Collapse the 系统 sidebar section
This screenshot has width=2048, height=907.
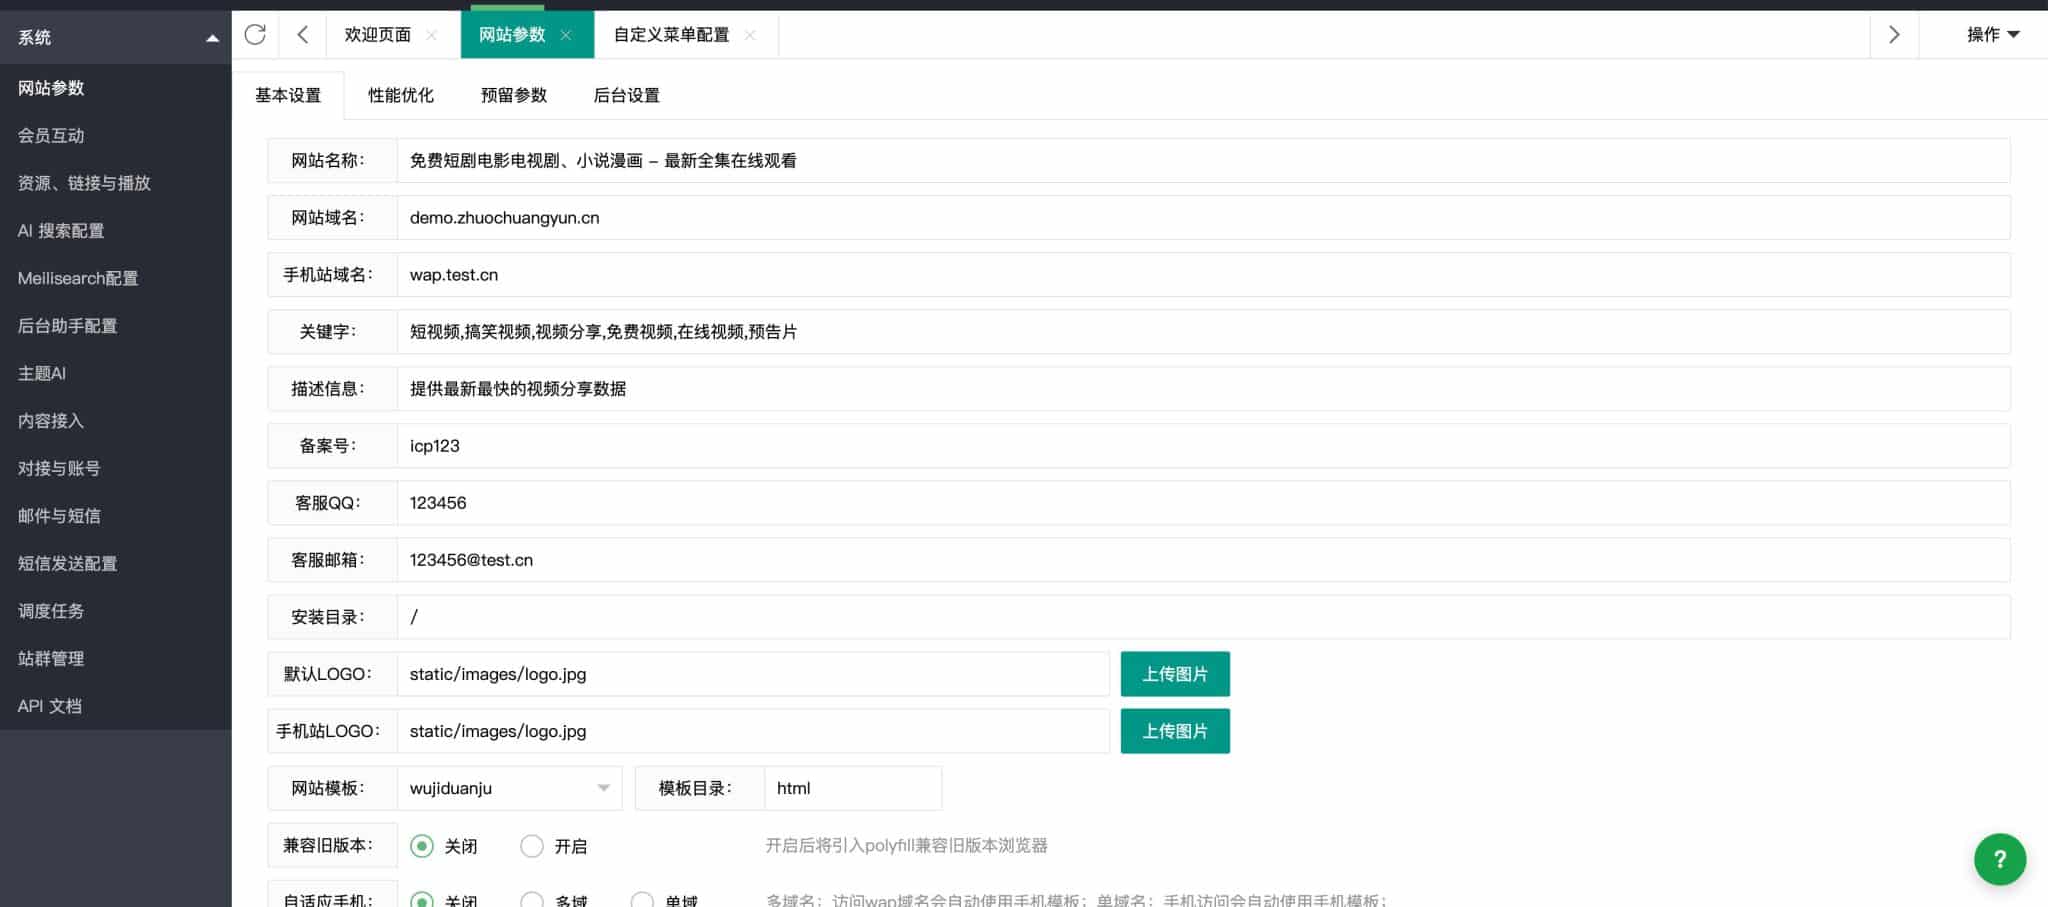click(x=115, y=37)
